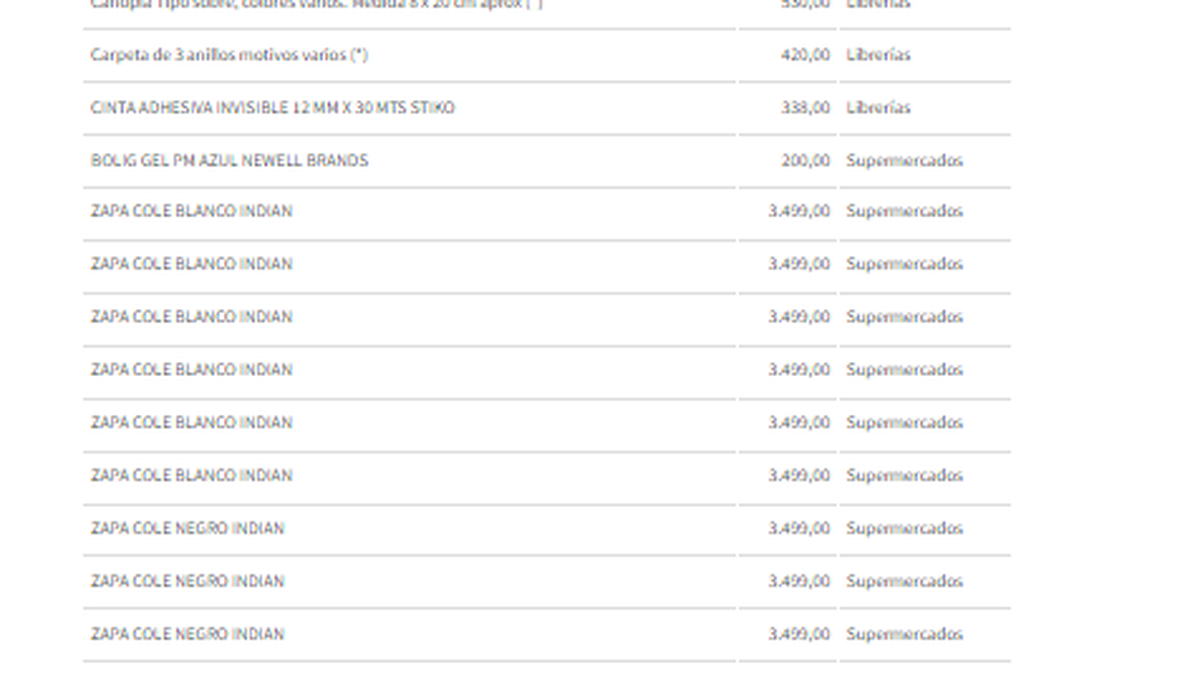Select the middle ZAPA COLE NEGRO INDIAN row
This screenshot has height=675, width=1200.
[x=187, y=582]
